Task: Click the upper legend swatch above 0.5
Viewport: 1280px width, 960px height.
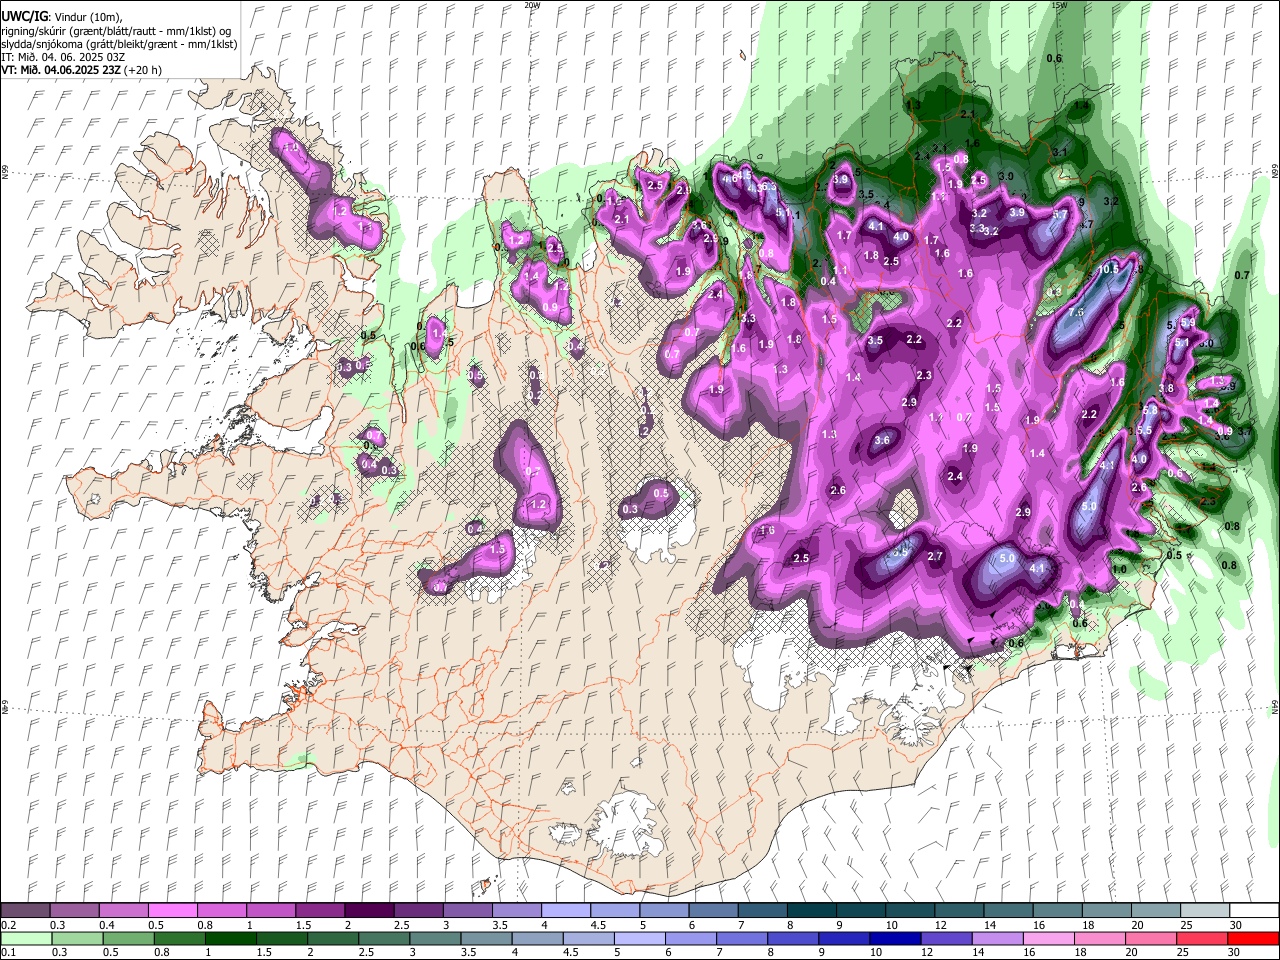Action: [172, 911]
